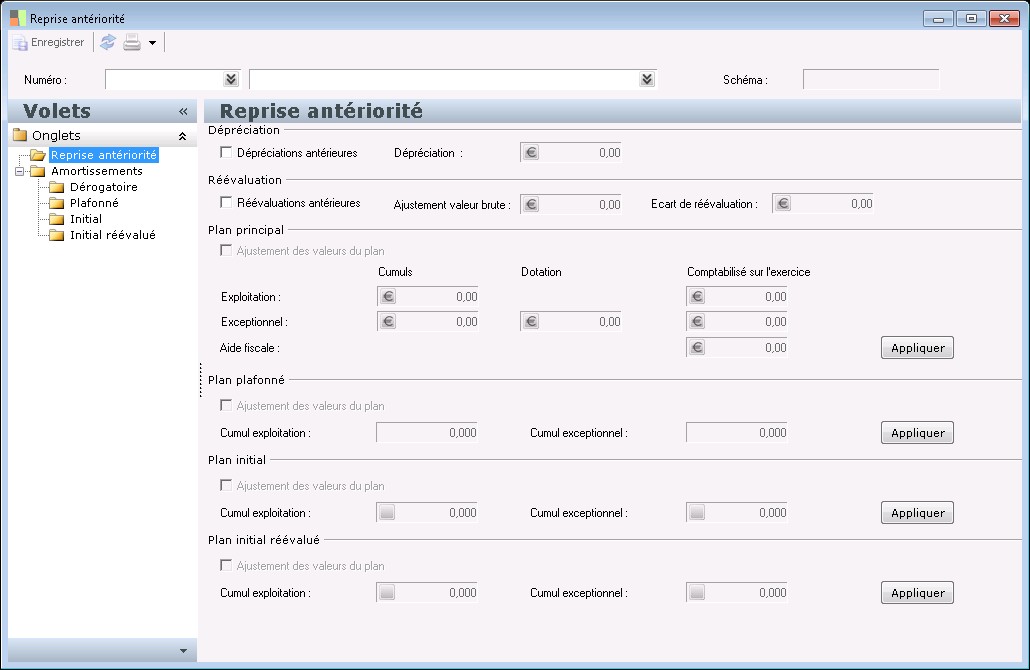Click euro icon in Exceptionnel Cumuls field
Screen dimensions: 1030x670
[x=388, y=322]
